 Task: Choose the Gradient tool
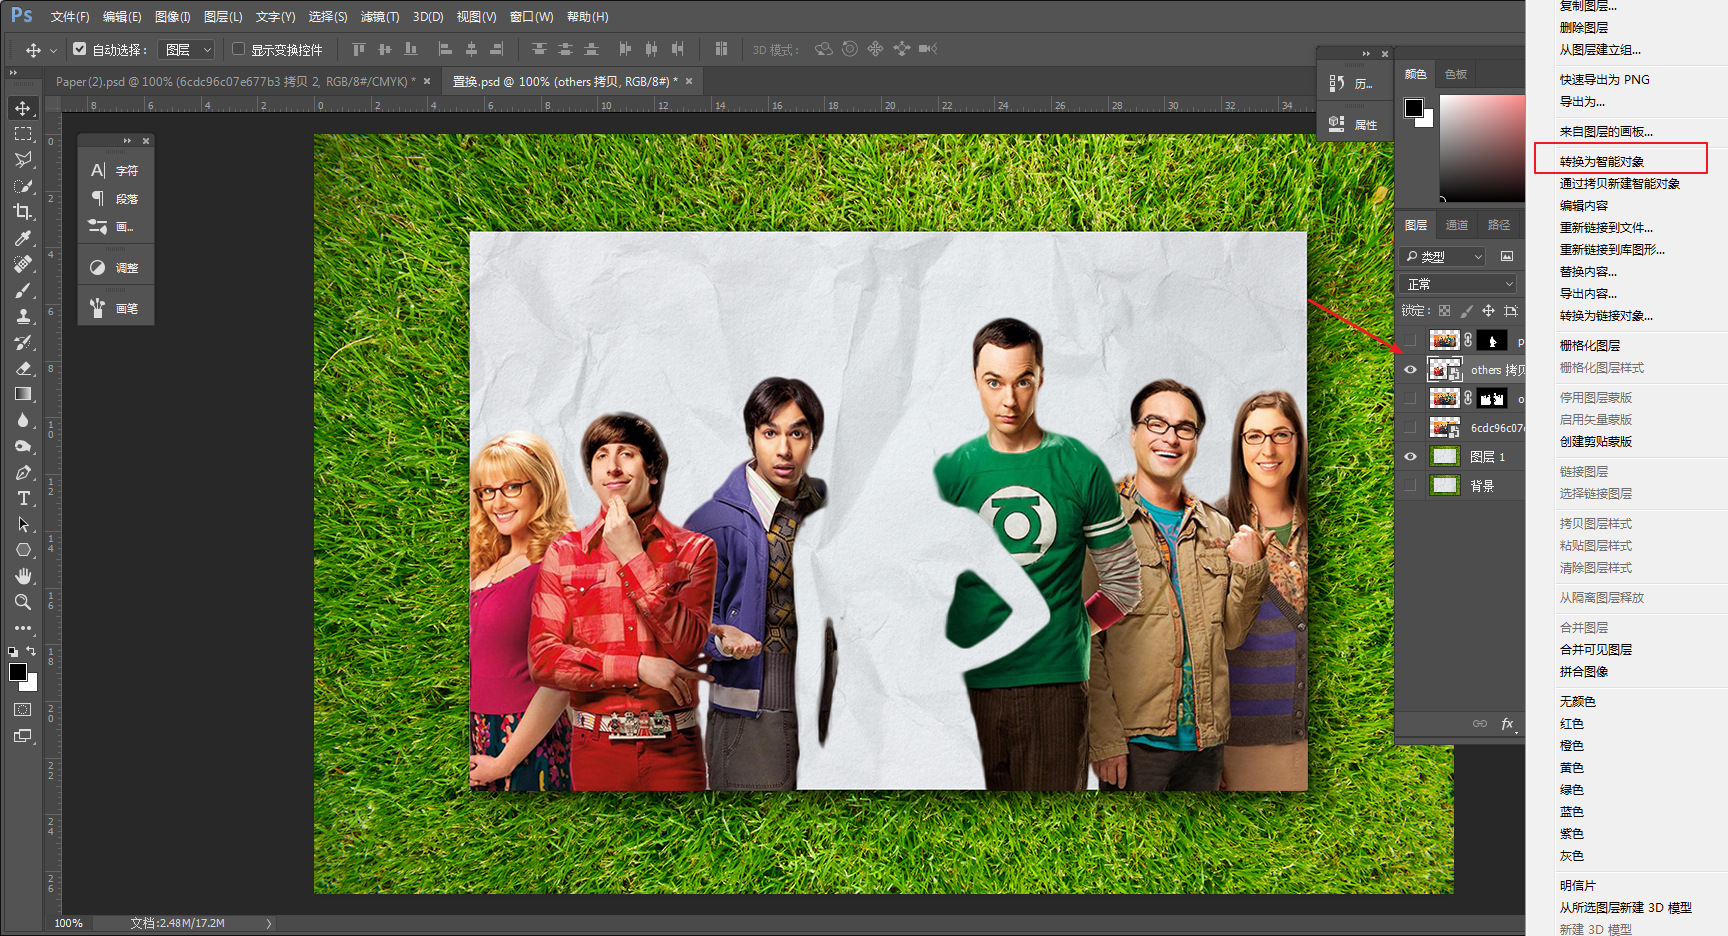22,394
